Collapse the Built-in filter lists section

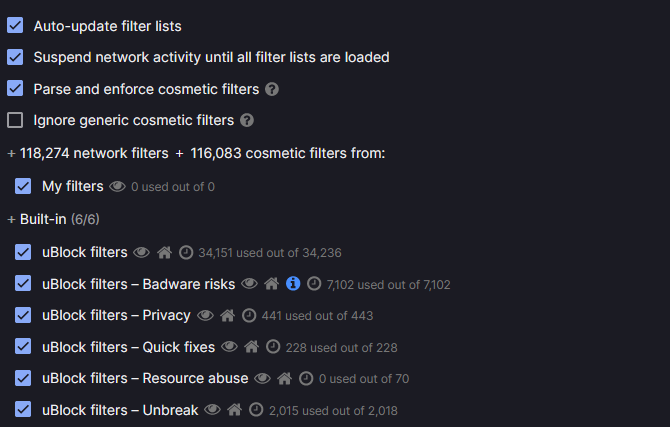(x=11, y=219)
